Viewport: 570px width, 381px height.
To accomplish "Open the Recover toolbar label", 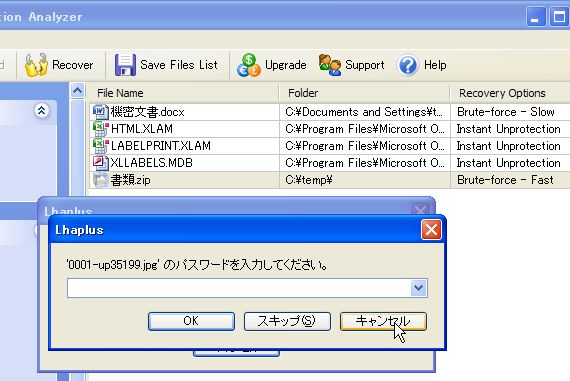I will [x=73, y=65].
